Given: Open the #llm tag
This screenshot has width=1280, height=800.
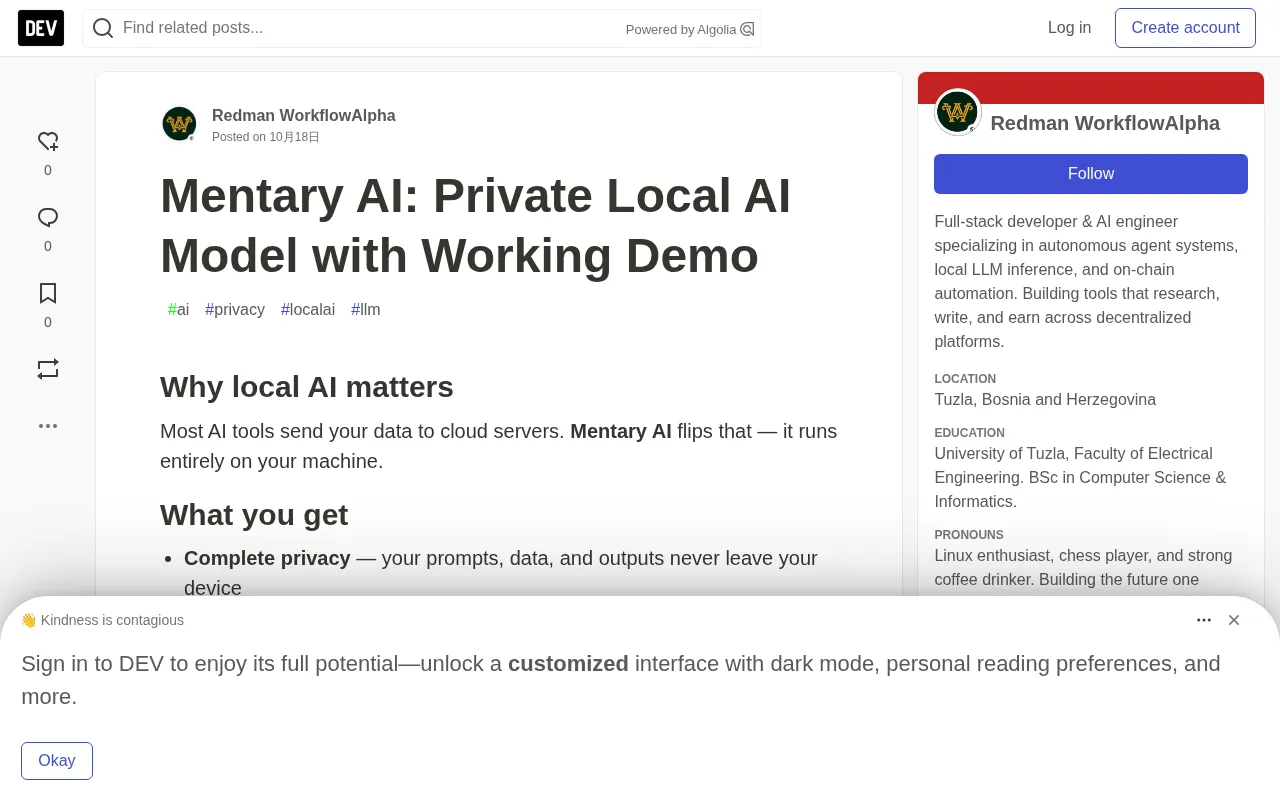Looking at the screenshot, I should point(366,310).
